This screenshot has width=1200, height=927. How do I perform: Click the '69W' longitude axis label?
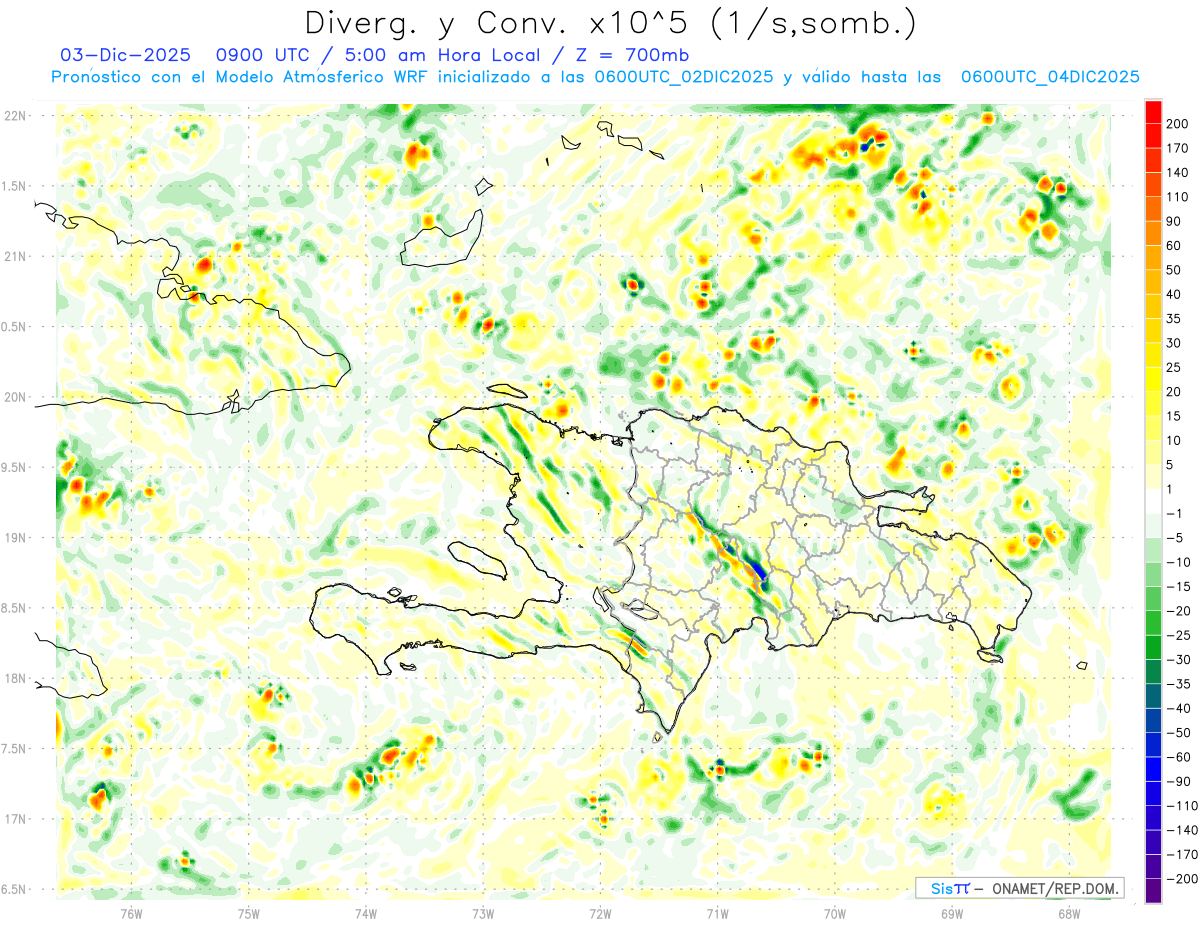pyautogui.click(x=952, y=913)
